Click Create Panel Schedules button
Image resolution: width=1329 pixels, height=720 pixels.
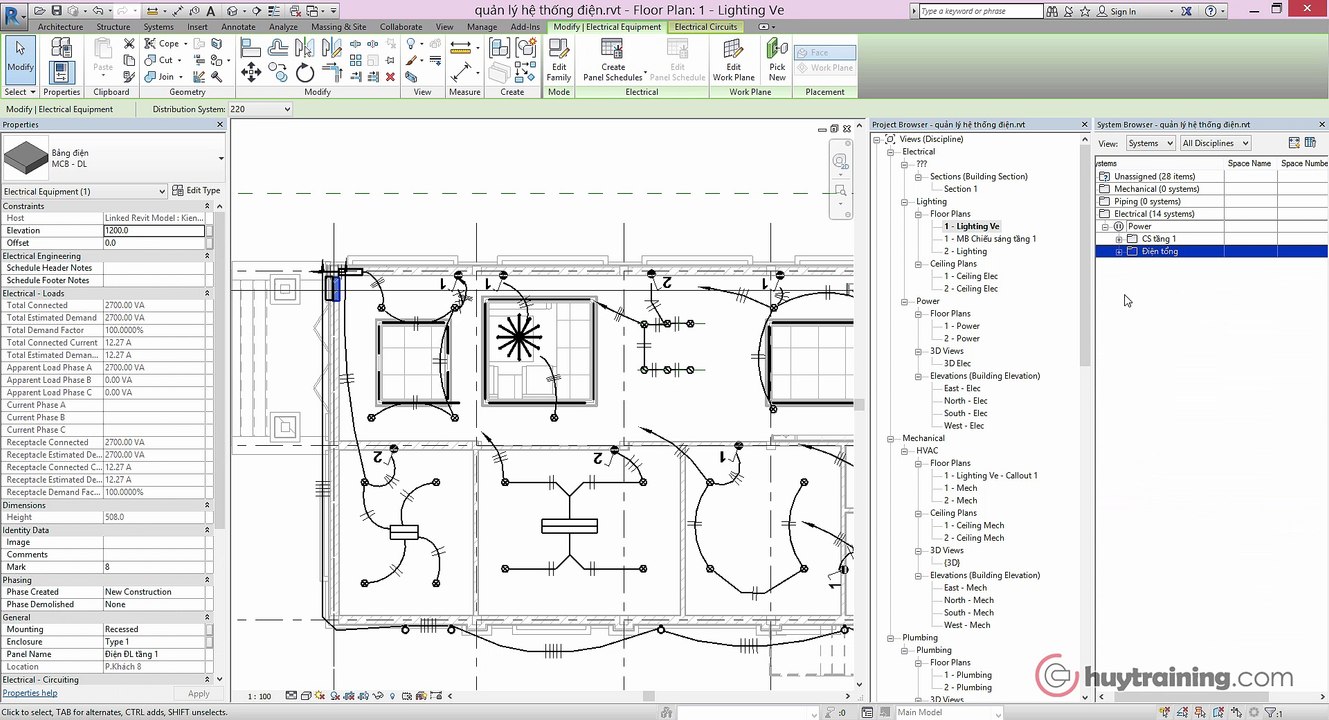click(x=613, y=60)
